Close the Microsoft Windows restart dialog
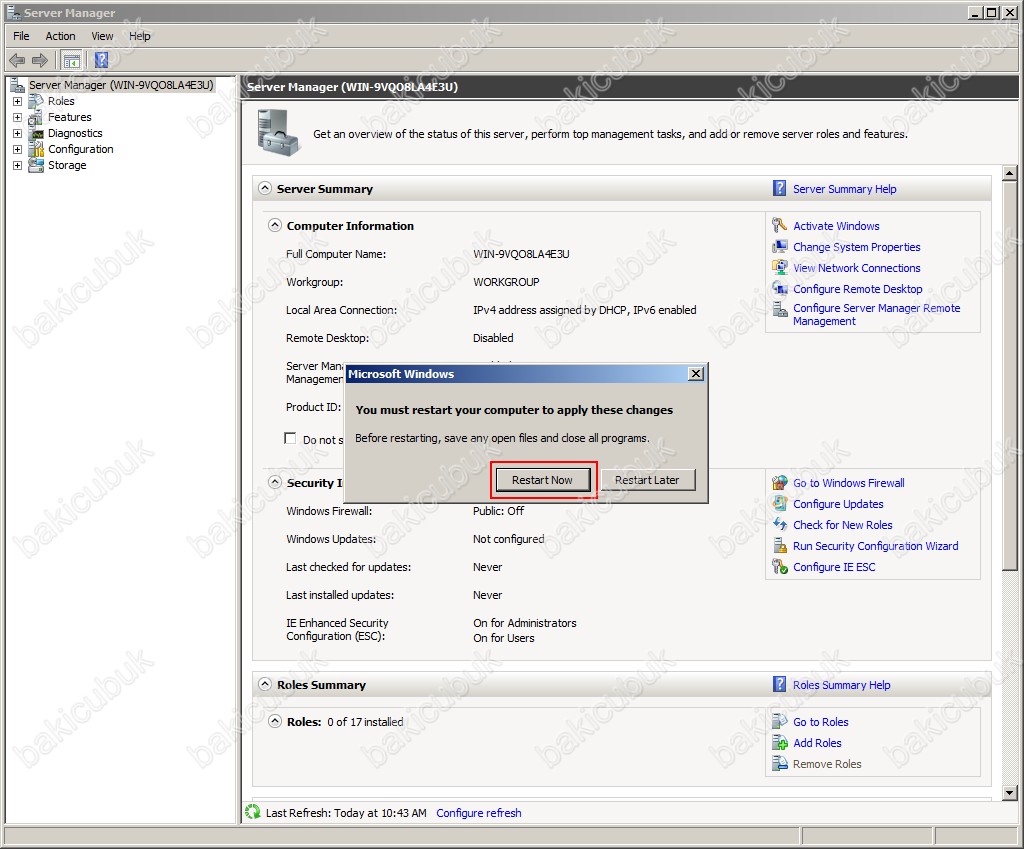The height and width of the screenshot is (849, 1024). [x=696, y=374]
